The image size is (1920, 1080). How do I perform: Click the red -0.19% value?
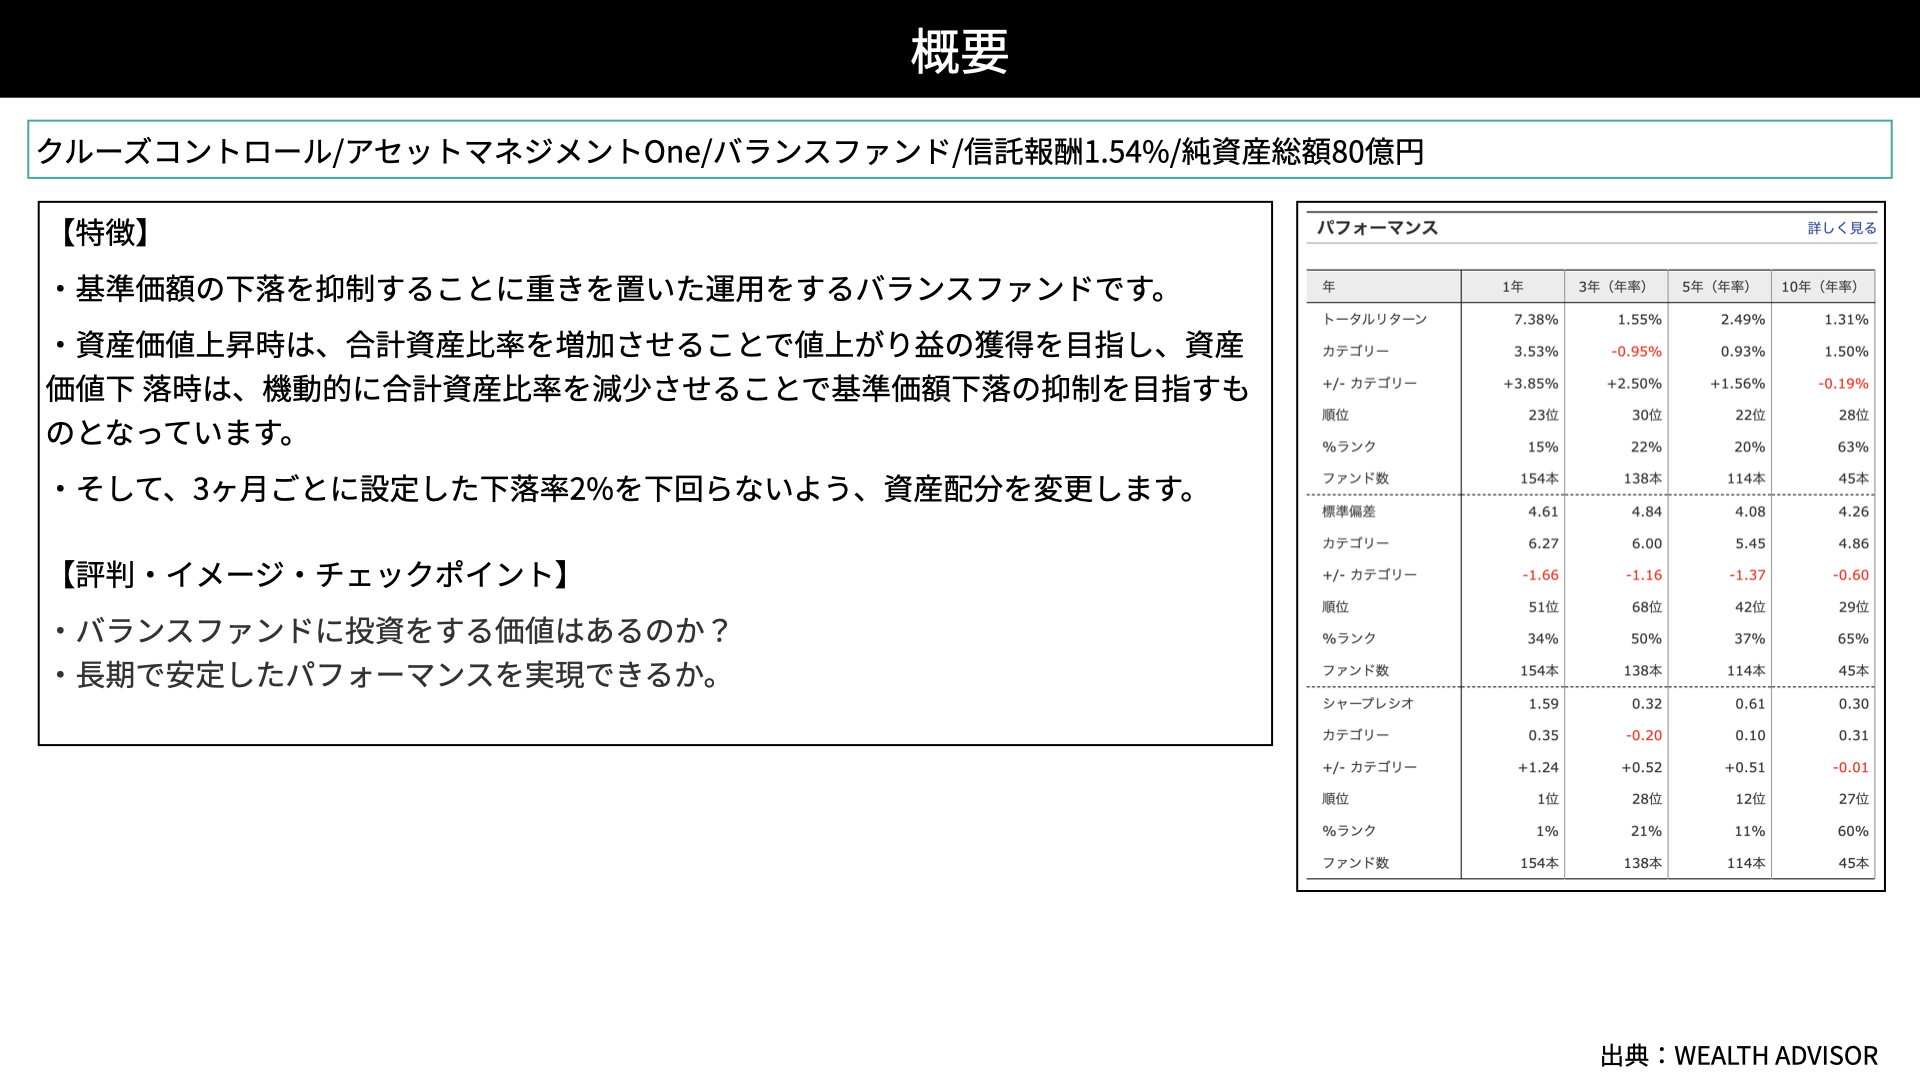(1843, 384)
